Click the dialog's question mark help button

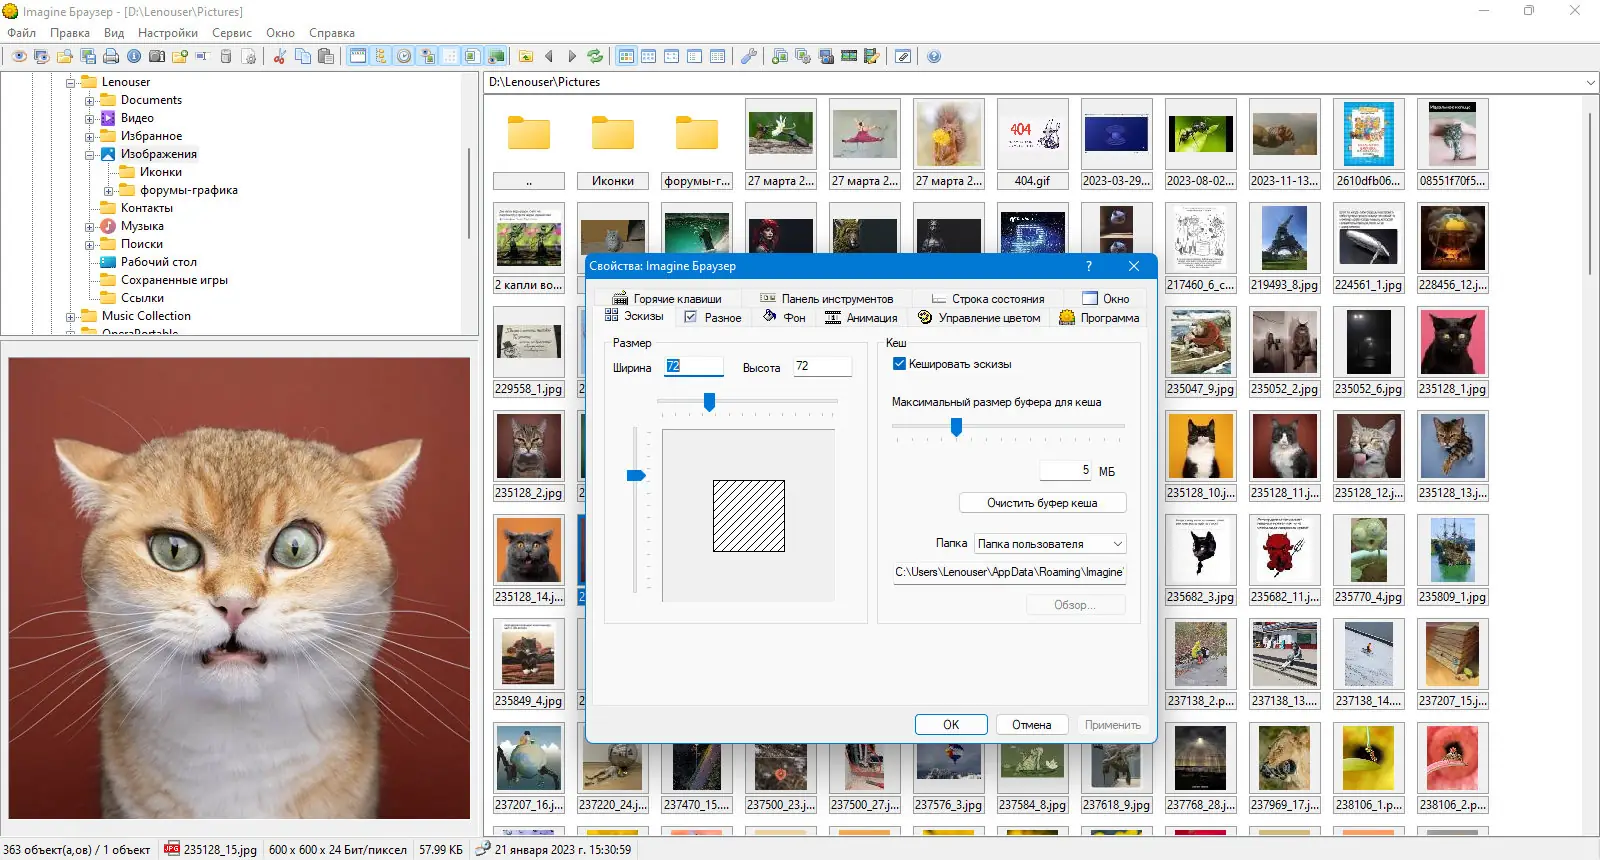1089,266
